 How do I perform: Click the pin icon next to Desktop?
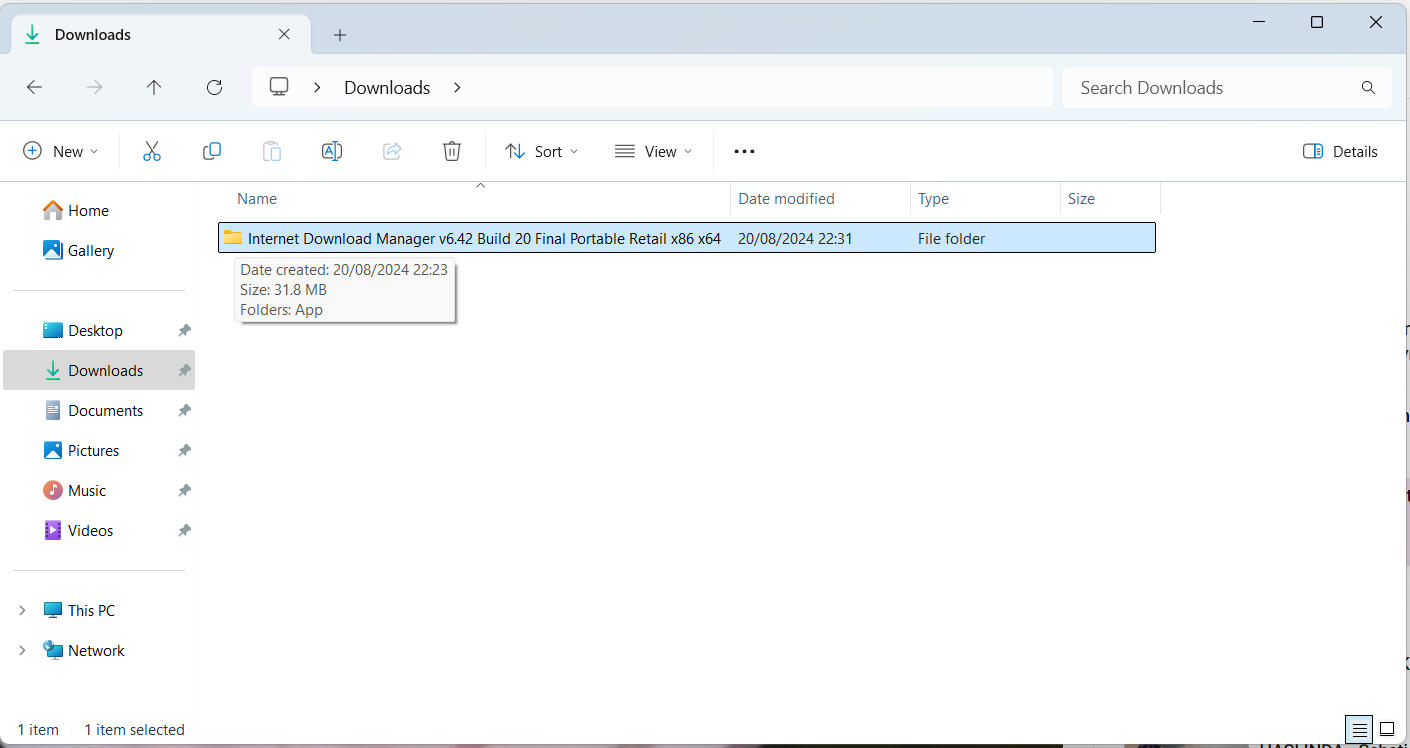tap(184, 330)
